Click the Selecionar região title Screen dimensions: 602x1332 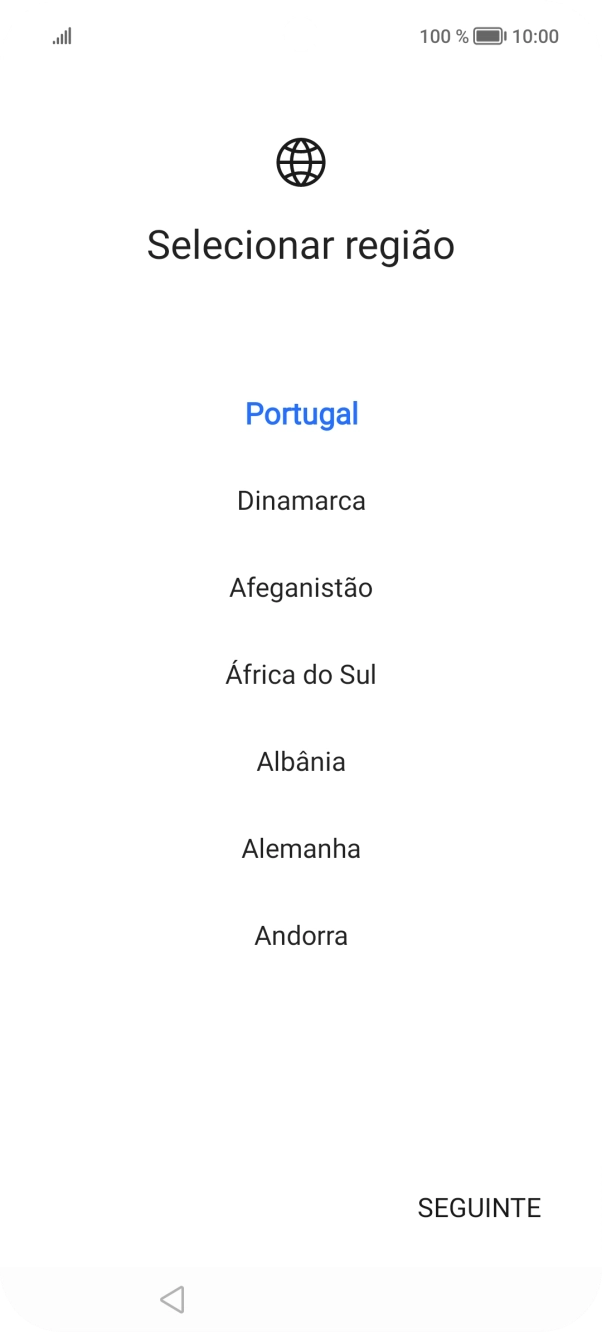[x=301, y=244]
